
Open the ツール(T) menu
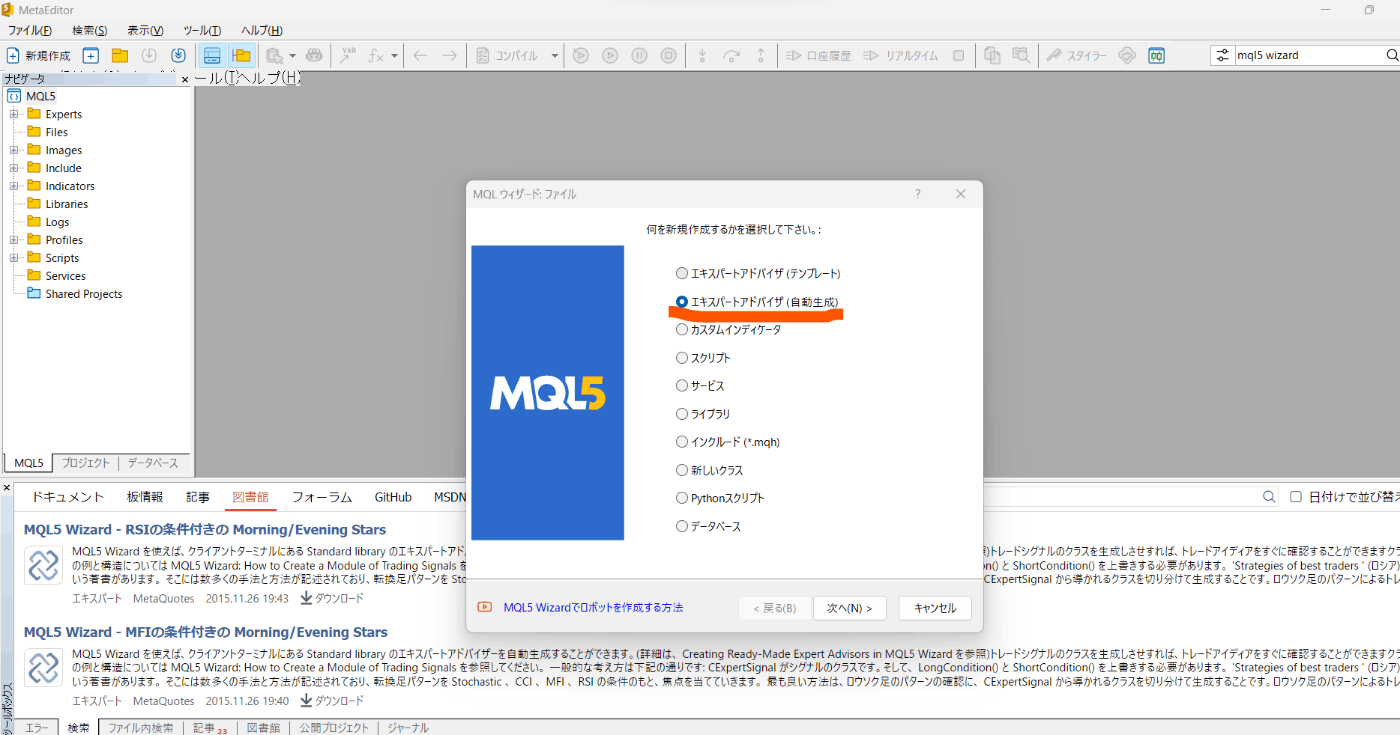click(203, 30)
